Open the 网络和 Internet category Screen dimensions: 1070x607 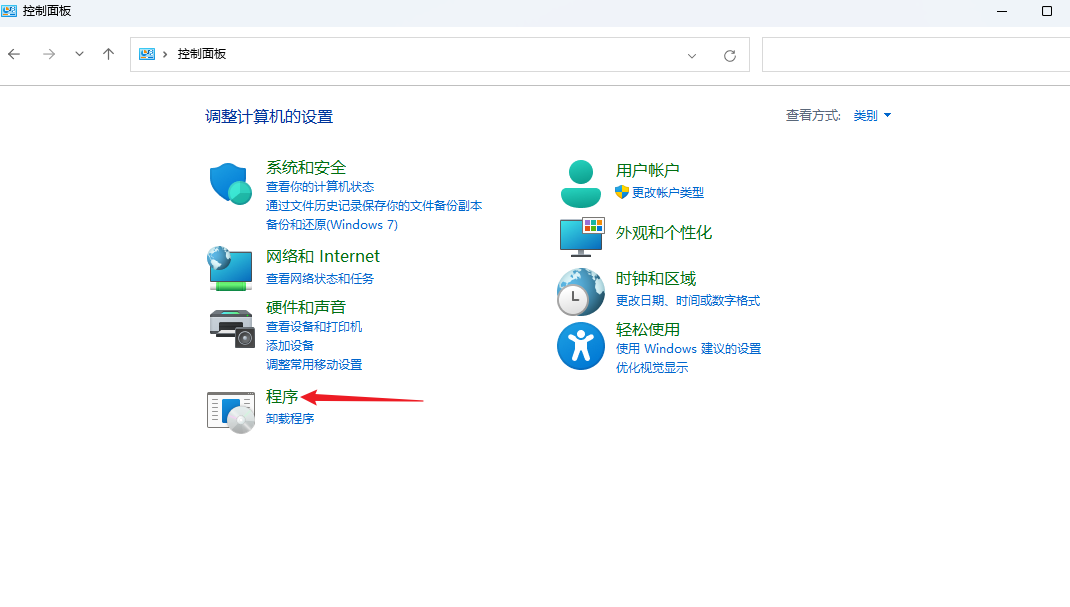pyautogui.click(x=323, y=256)
